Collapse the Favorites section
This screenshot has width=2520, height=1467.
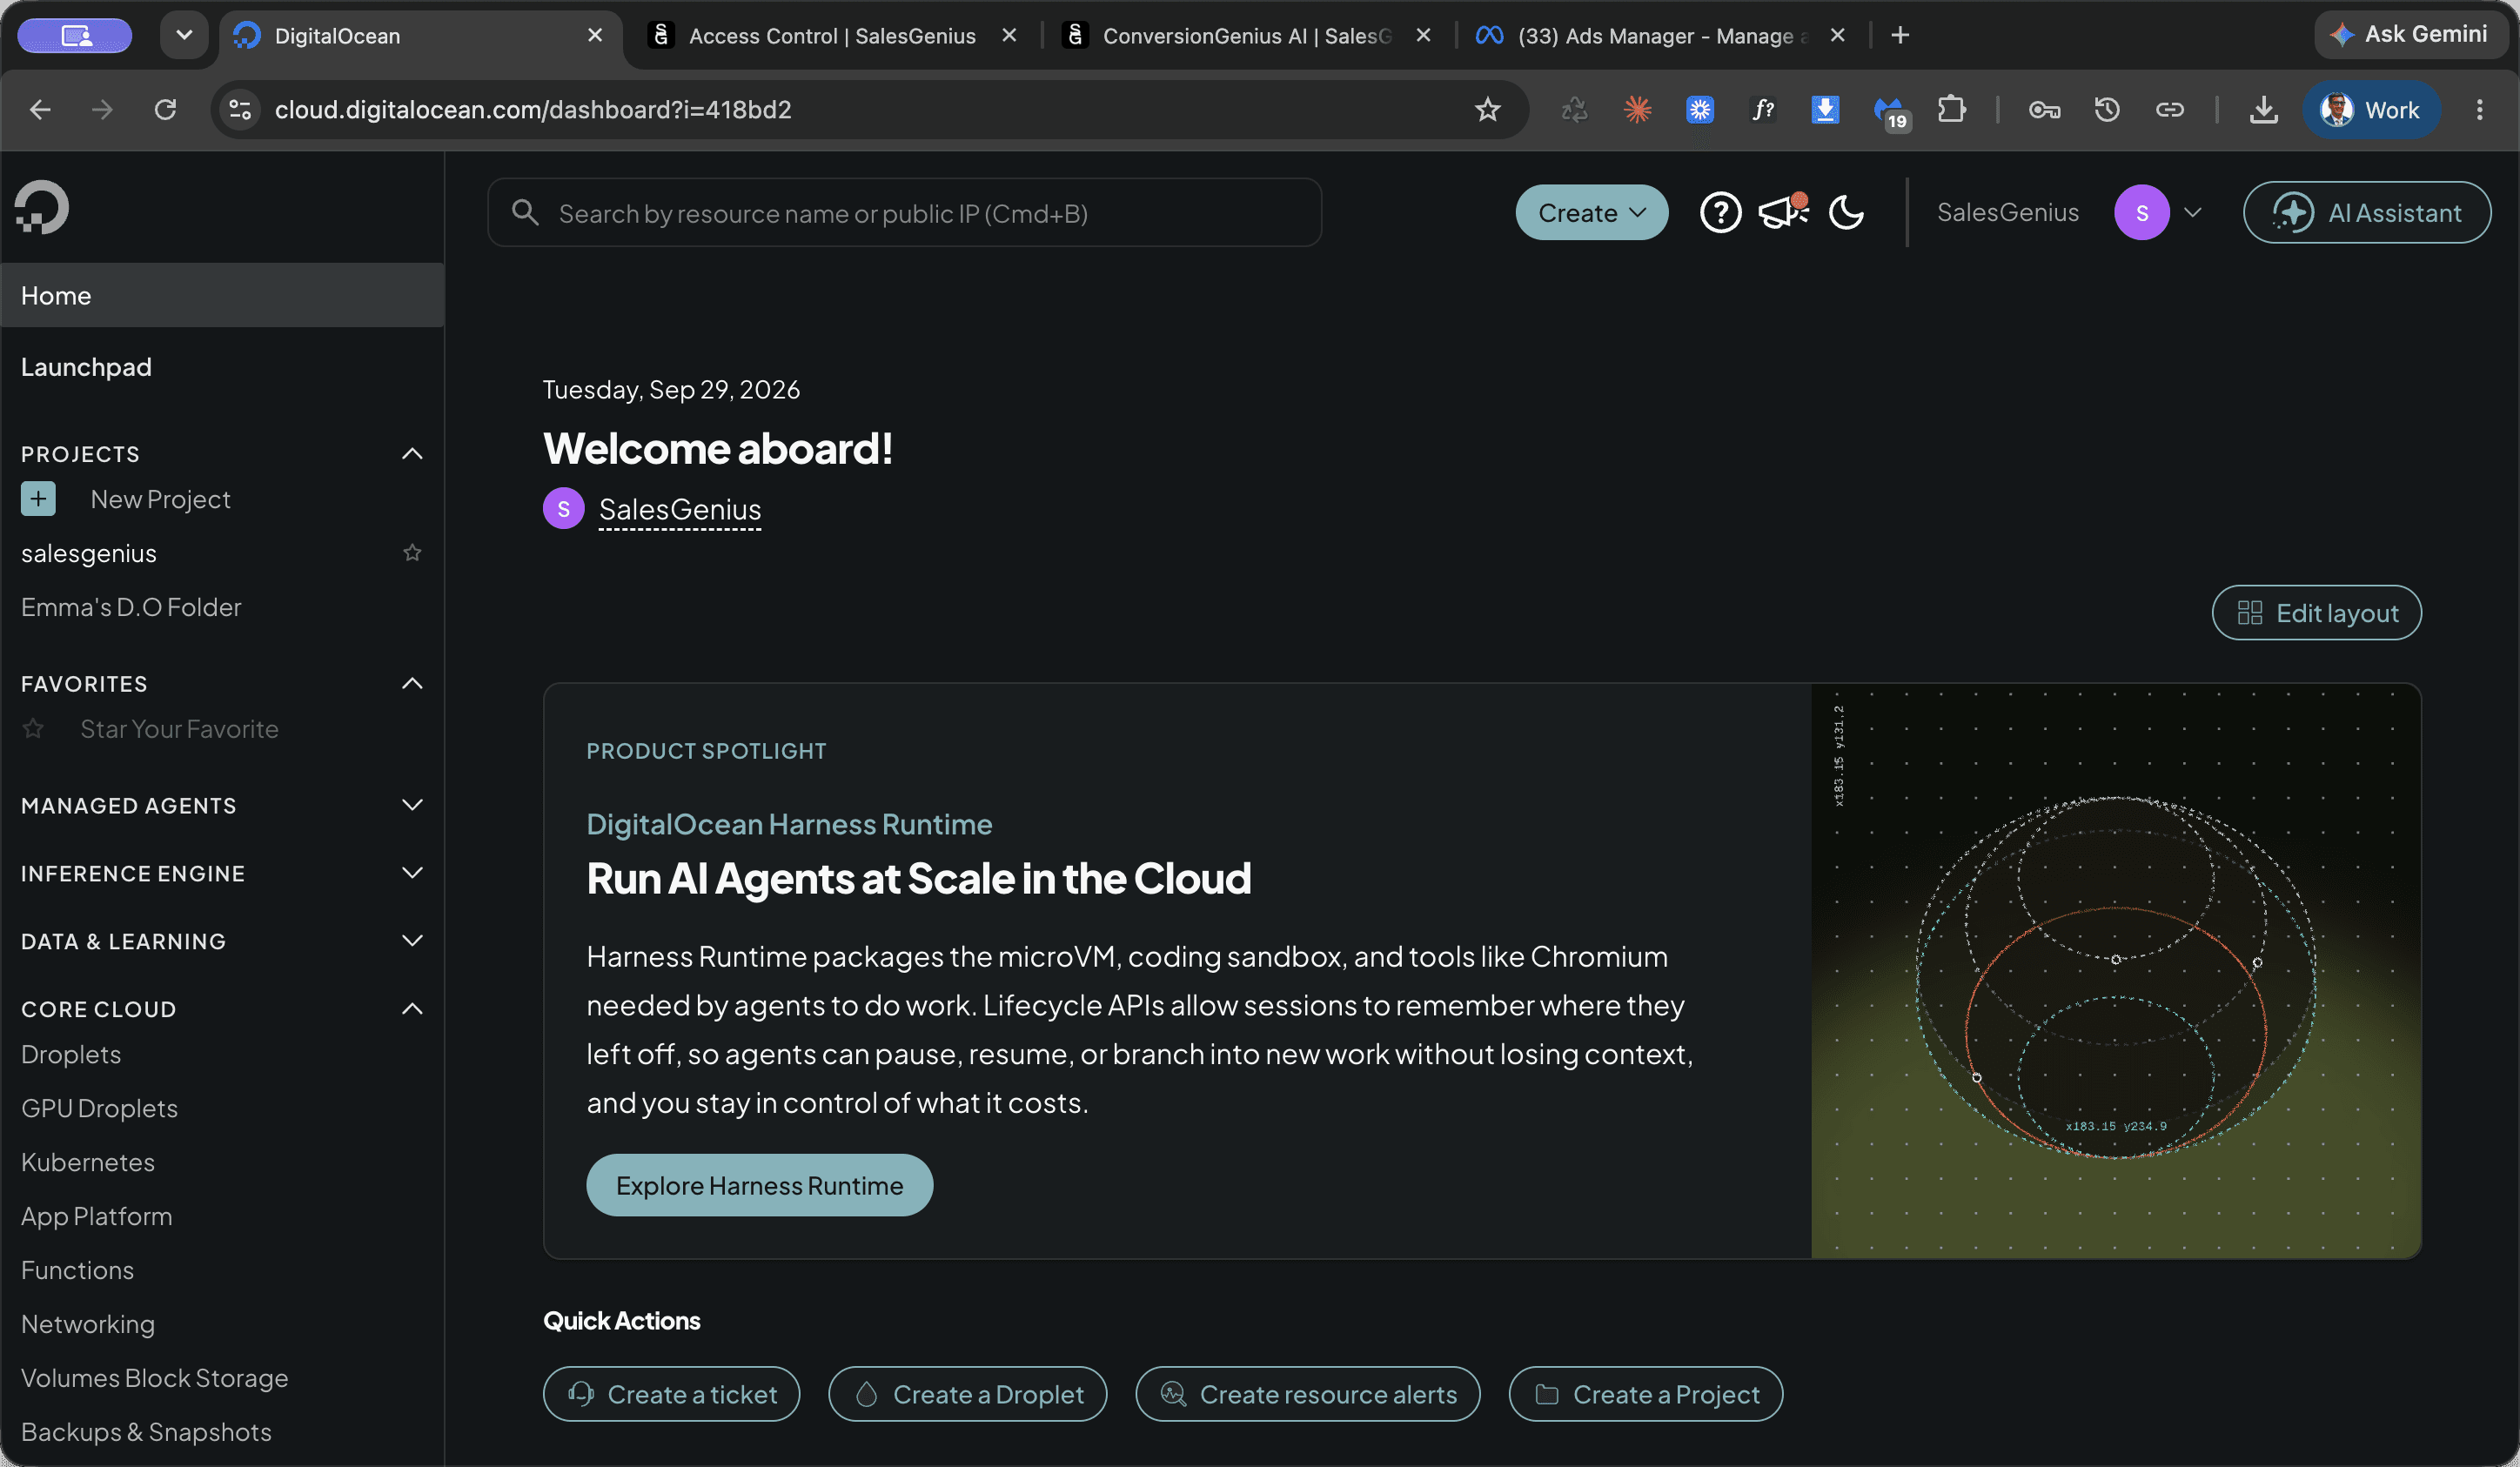[x=412, y=683]
